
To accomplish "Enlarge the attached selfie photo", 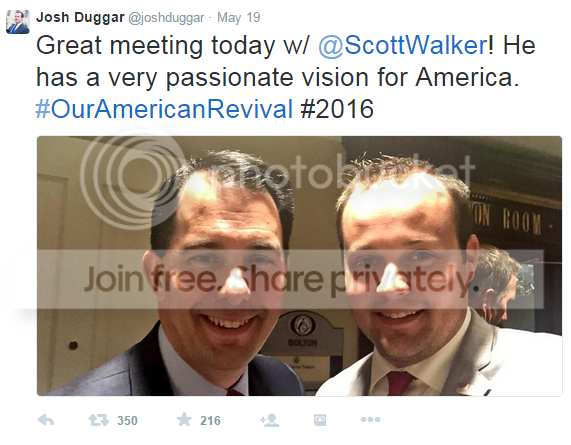I will [299, 266].
